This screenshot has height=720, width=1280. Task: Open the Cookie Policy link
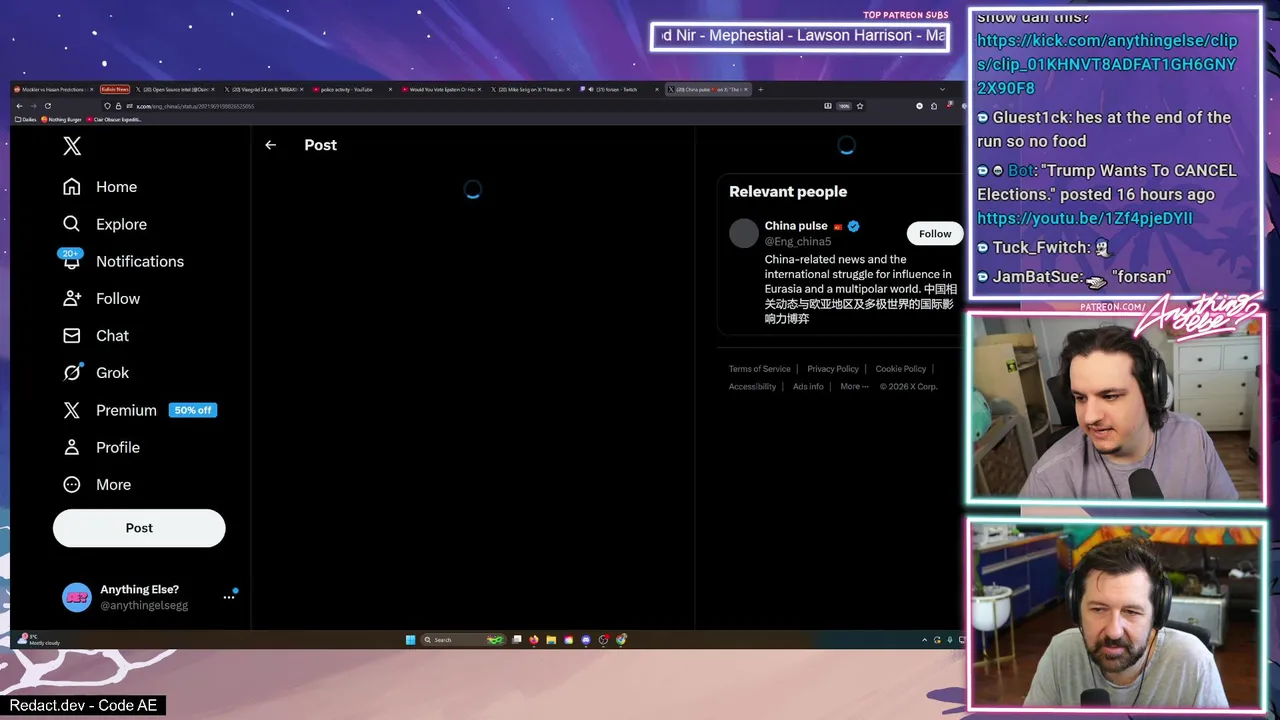[x=901, y=369]
